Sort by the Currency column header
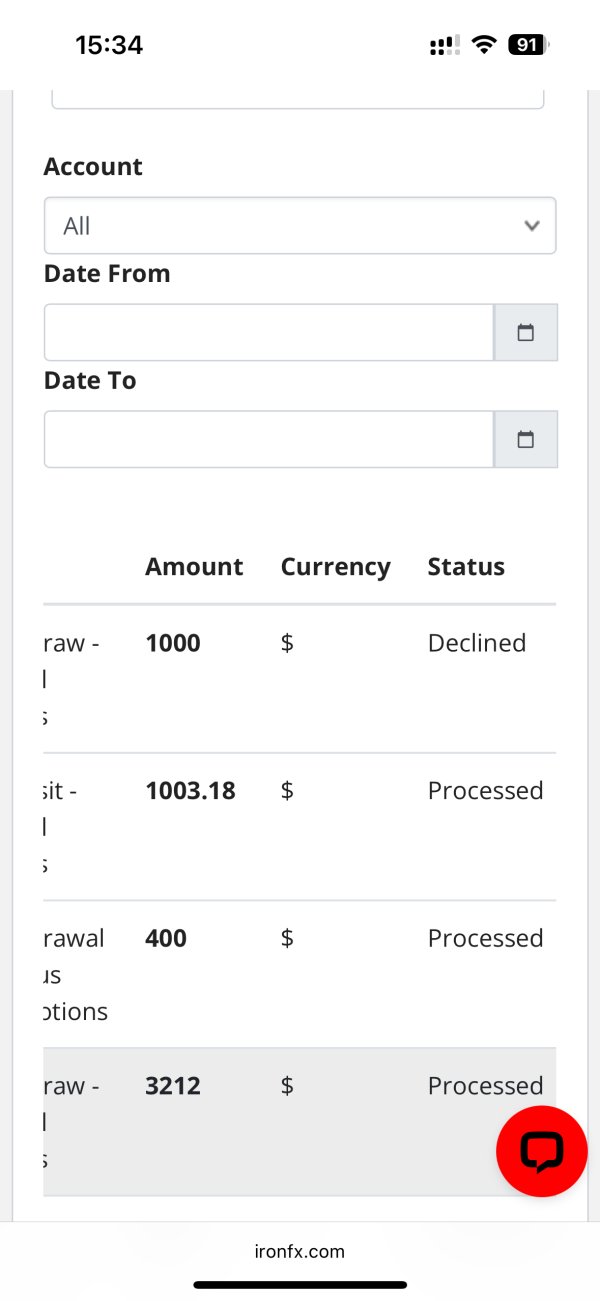The width and height of the screenshot is (600, 1301). (x=335, y=567)
